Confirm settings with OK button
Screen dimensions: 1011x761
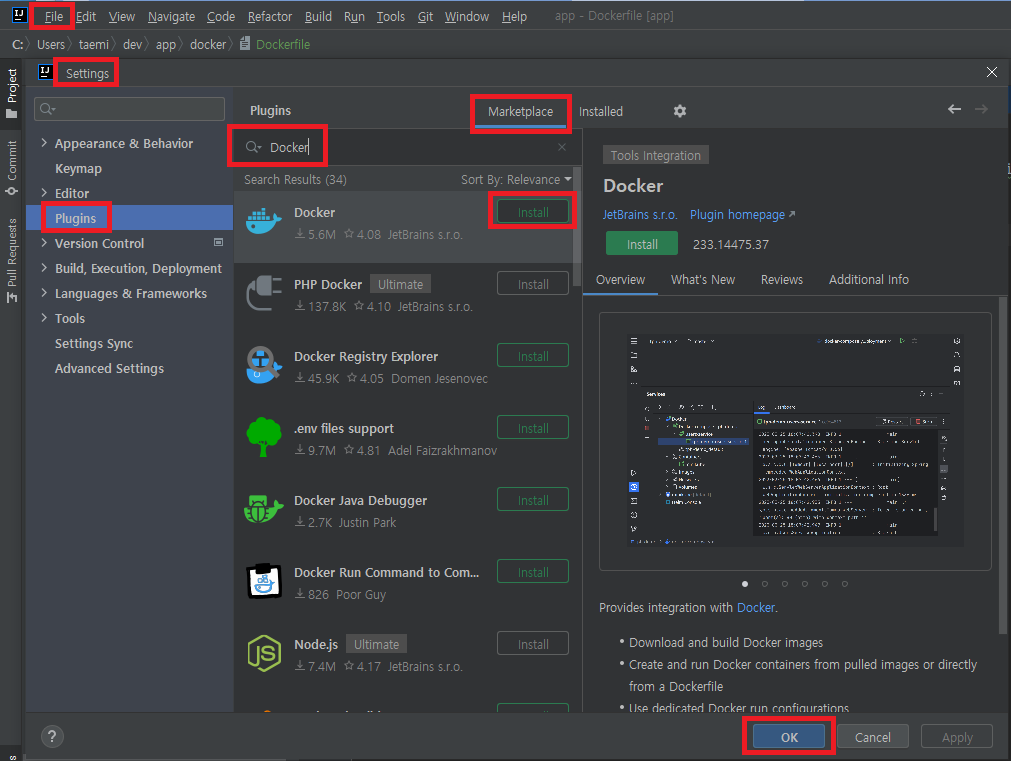(x=789, y=736)
